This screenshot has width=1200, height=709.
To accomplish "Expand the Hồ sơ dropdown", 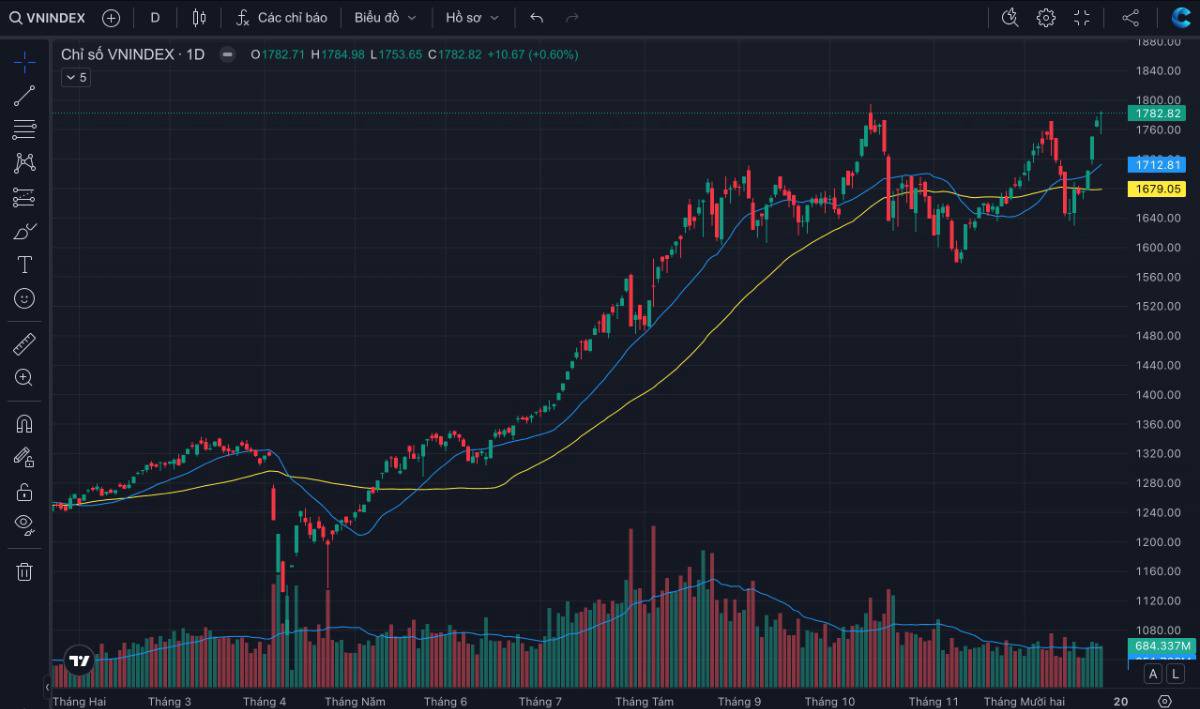I will pyautogui.click(x=473, y=17).
